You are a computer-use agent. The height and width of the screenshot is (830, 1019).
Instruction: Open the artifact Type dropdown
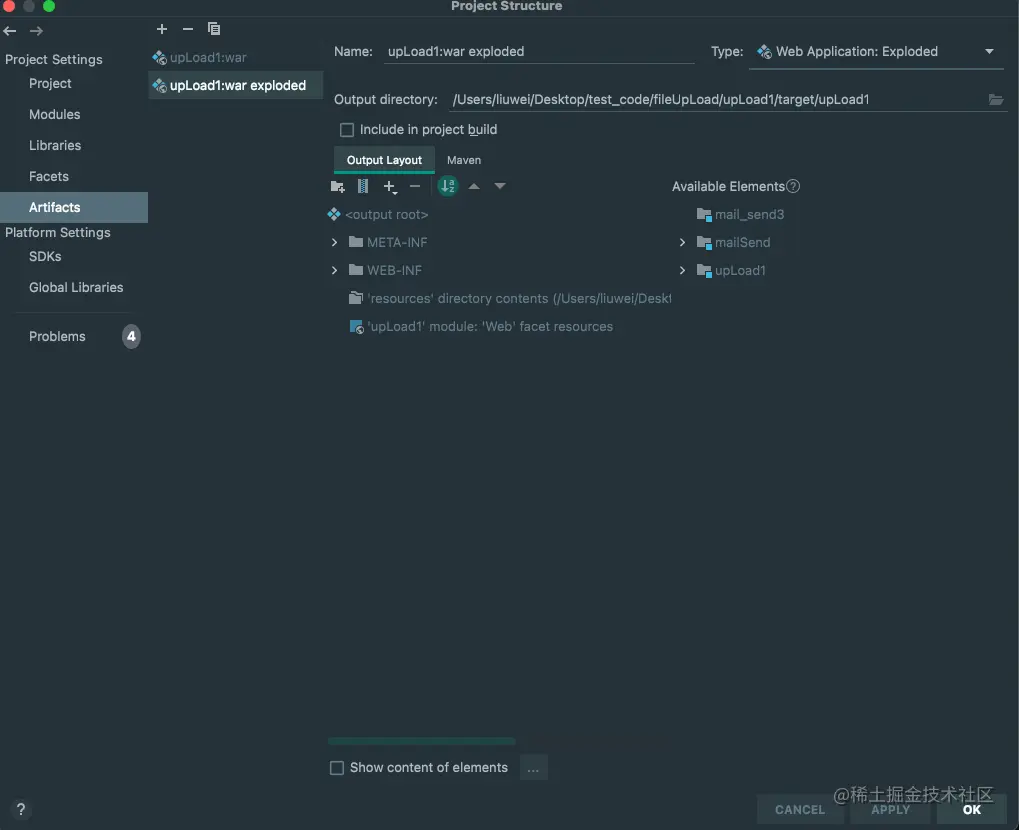876,52
